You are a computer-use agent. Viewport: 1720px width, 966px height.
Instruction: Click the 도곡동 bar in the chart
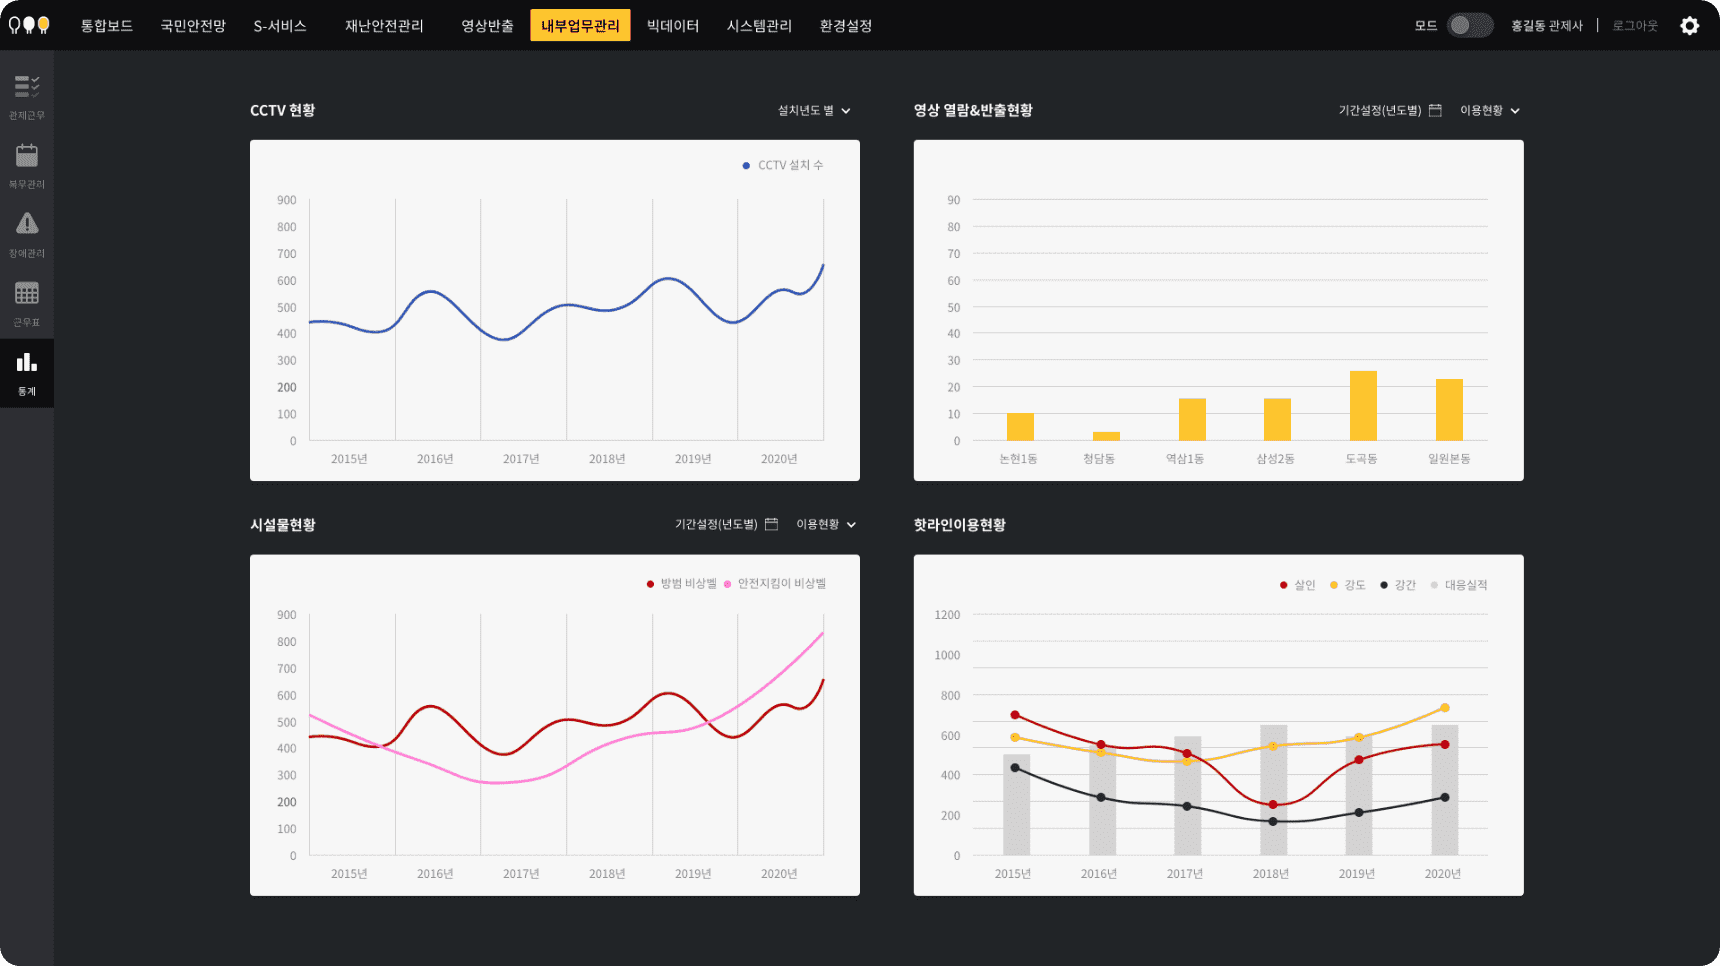click(x=1362, y=406)
